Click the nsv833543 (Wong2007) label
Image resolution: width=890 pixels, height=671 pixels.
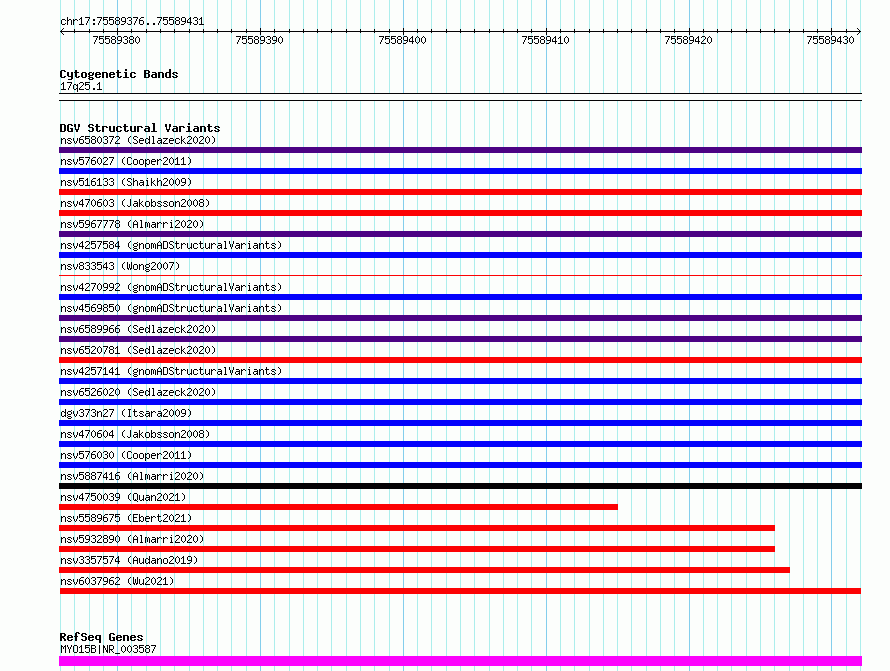coord(120,266)
